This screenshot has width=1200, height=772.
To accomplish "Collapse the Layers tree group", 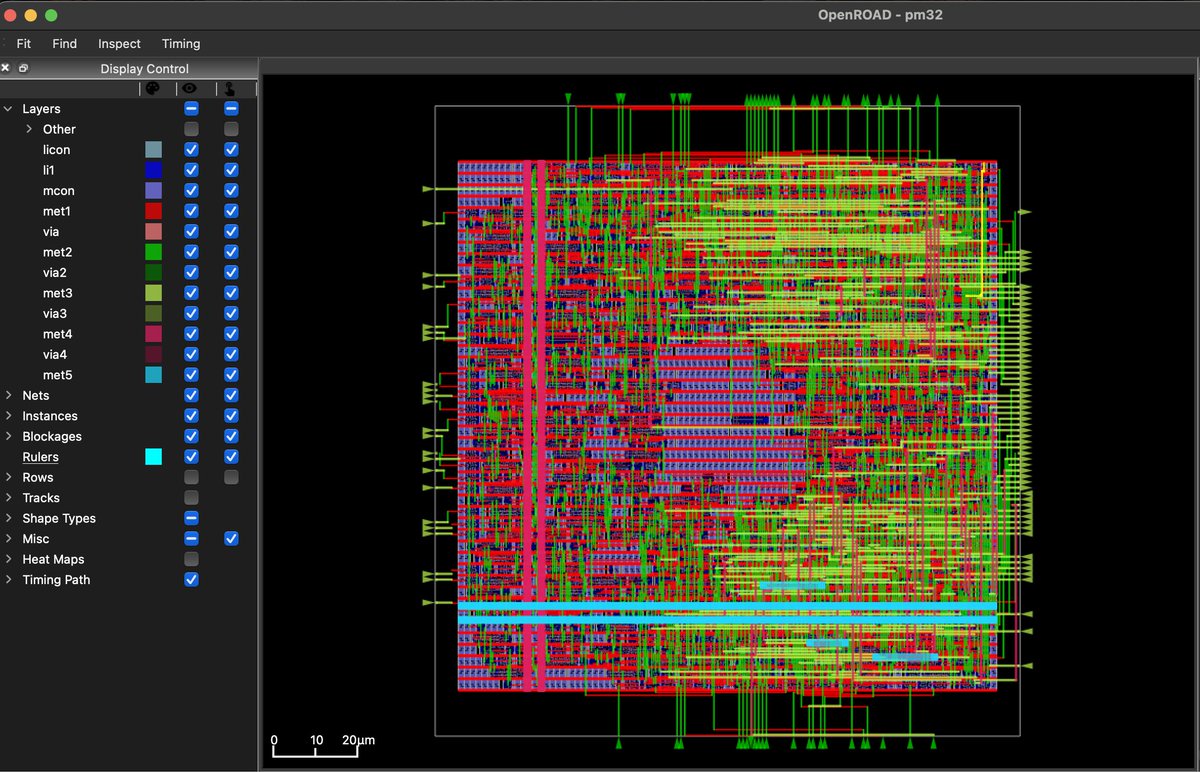I will point(9,109).
